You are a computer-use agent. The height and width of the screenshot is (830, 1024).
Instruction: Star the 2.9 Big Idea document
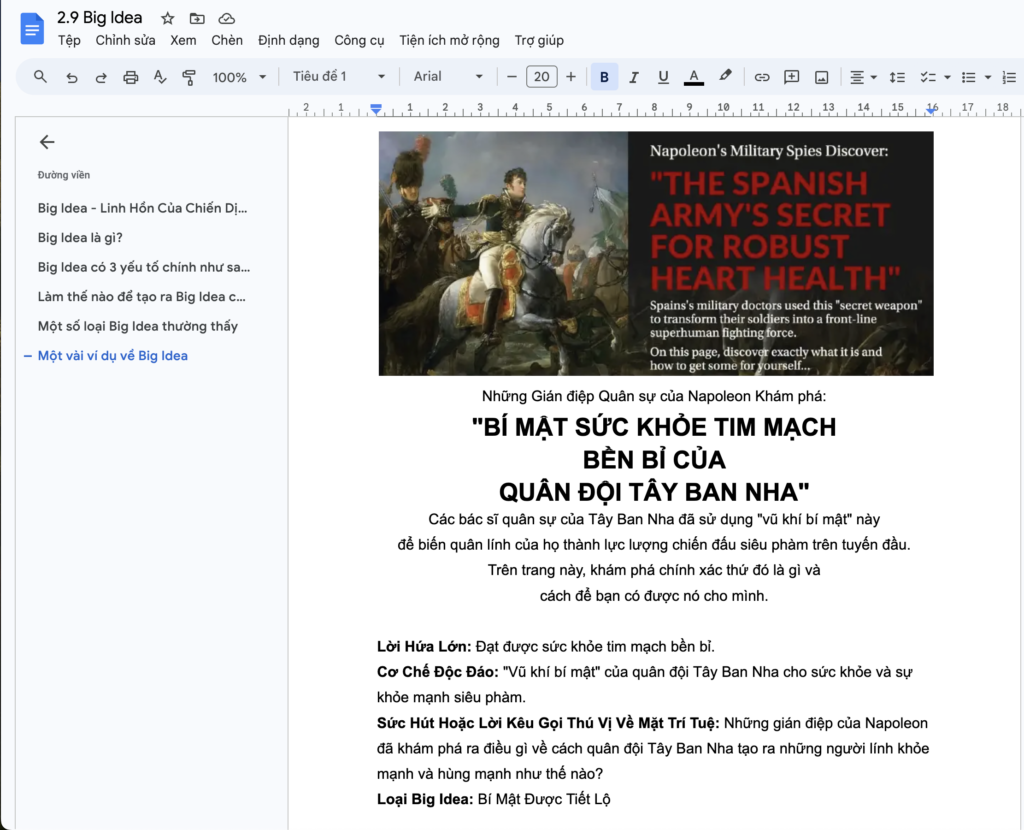point(168,18)
